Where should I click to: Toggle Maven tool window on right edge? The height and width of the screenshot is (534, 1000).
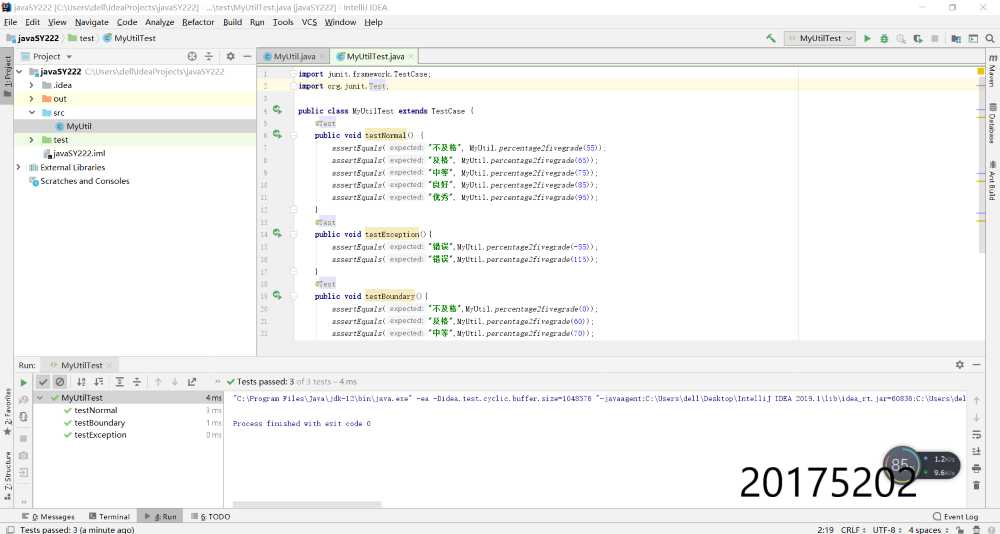tap(992, 70)
